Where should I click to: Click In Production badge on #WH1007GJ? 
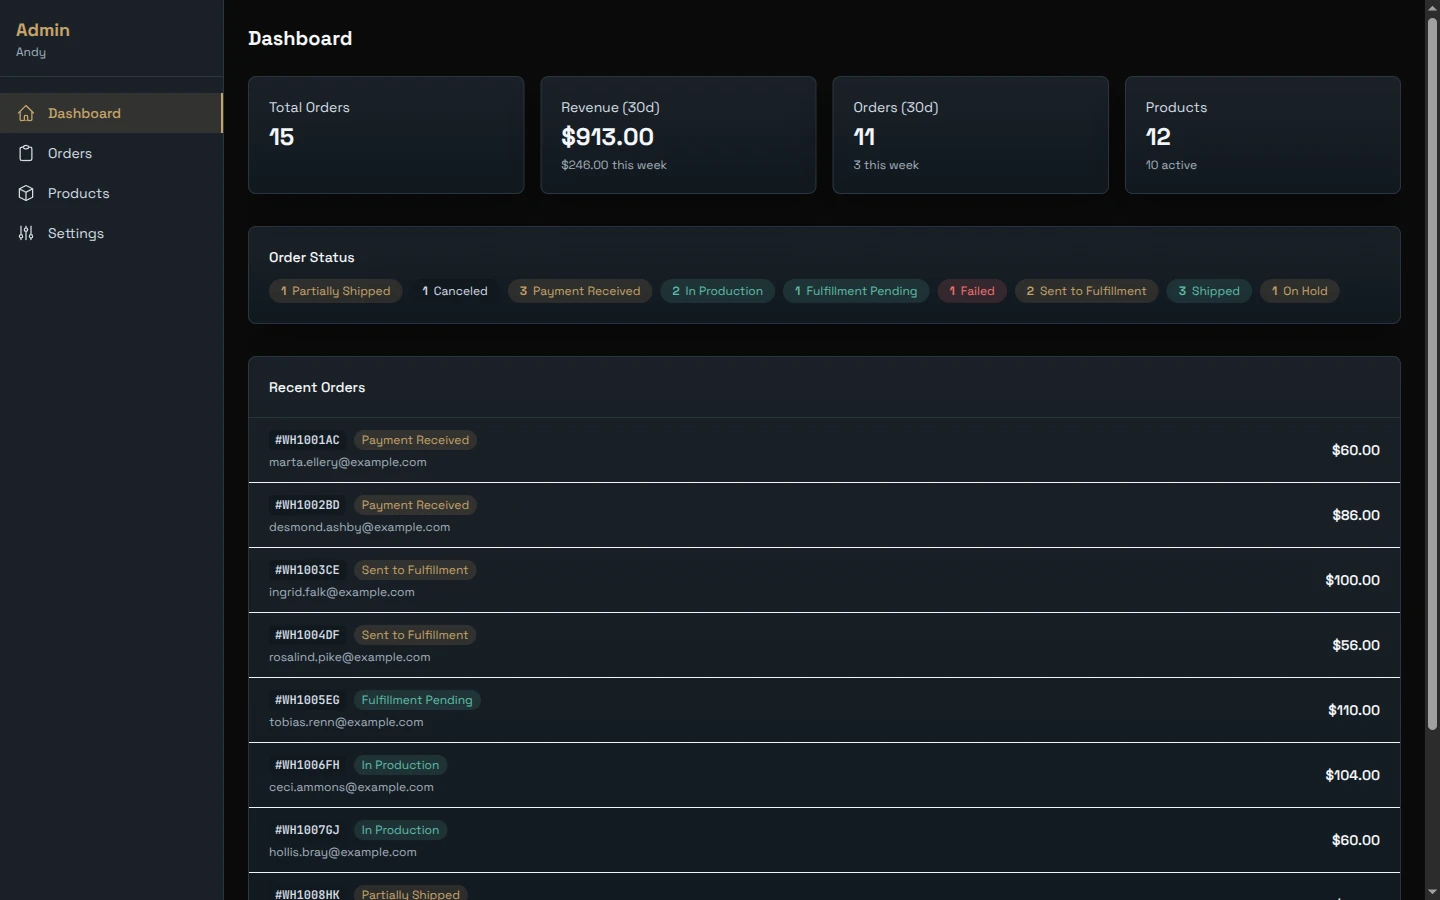pos(400,830)
